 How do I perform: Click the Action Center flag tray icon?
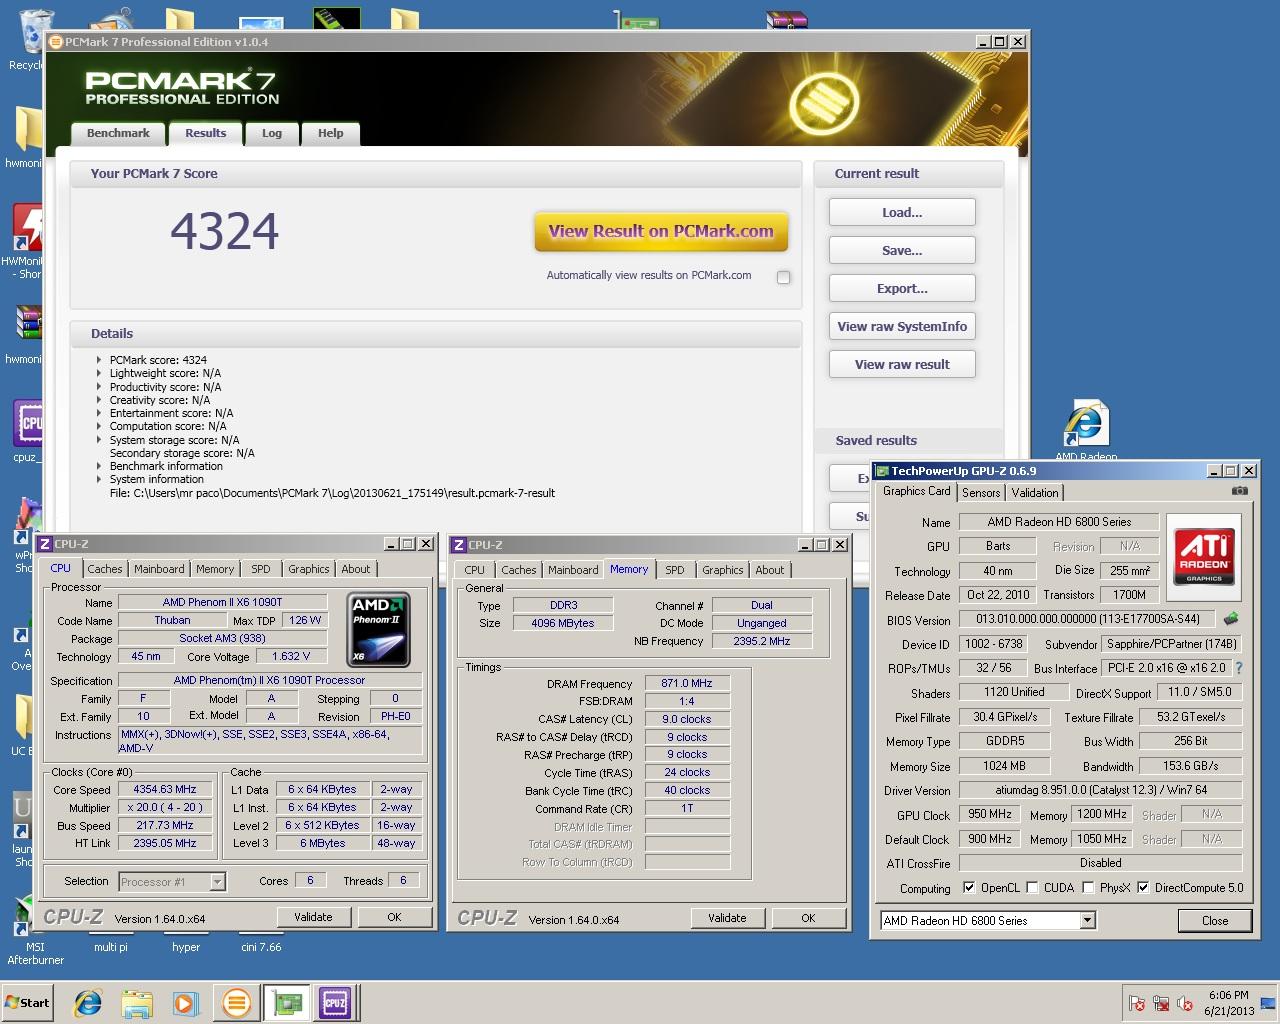click(x=1137, y=1003)
